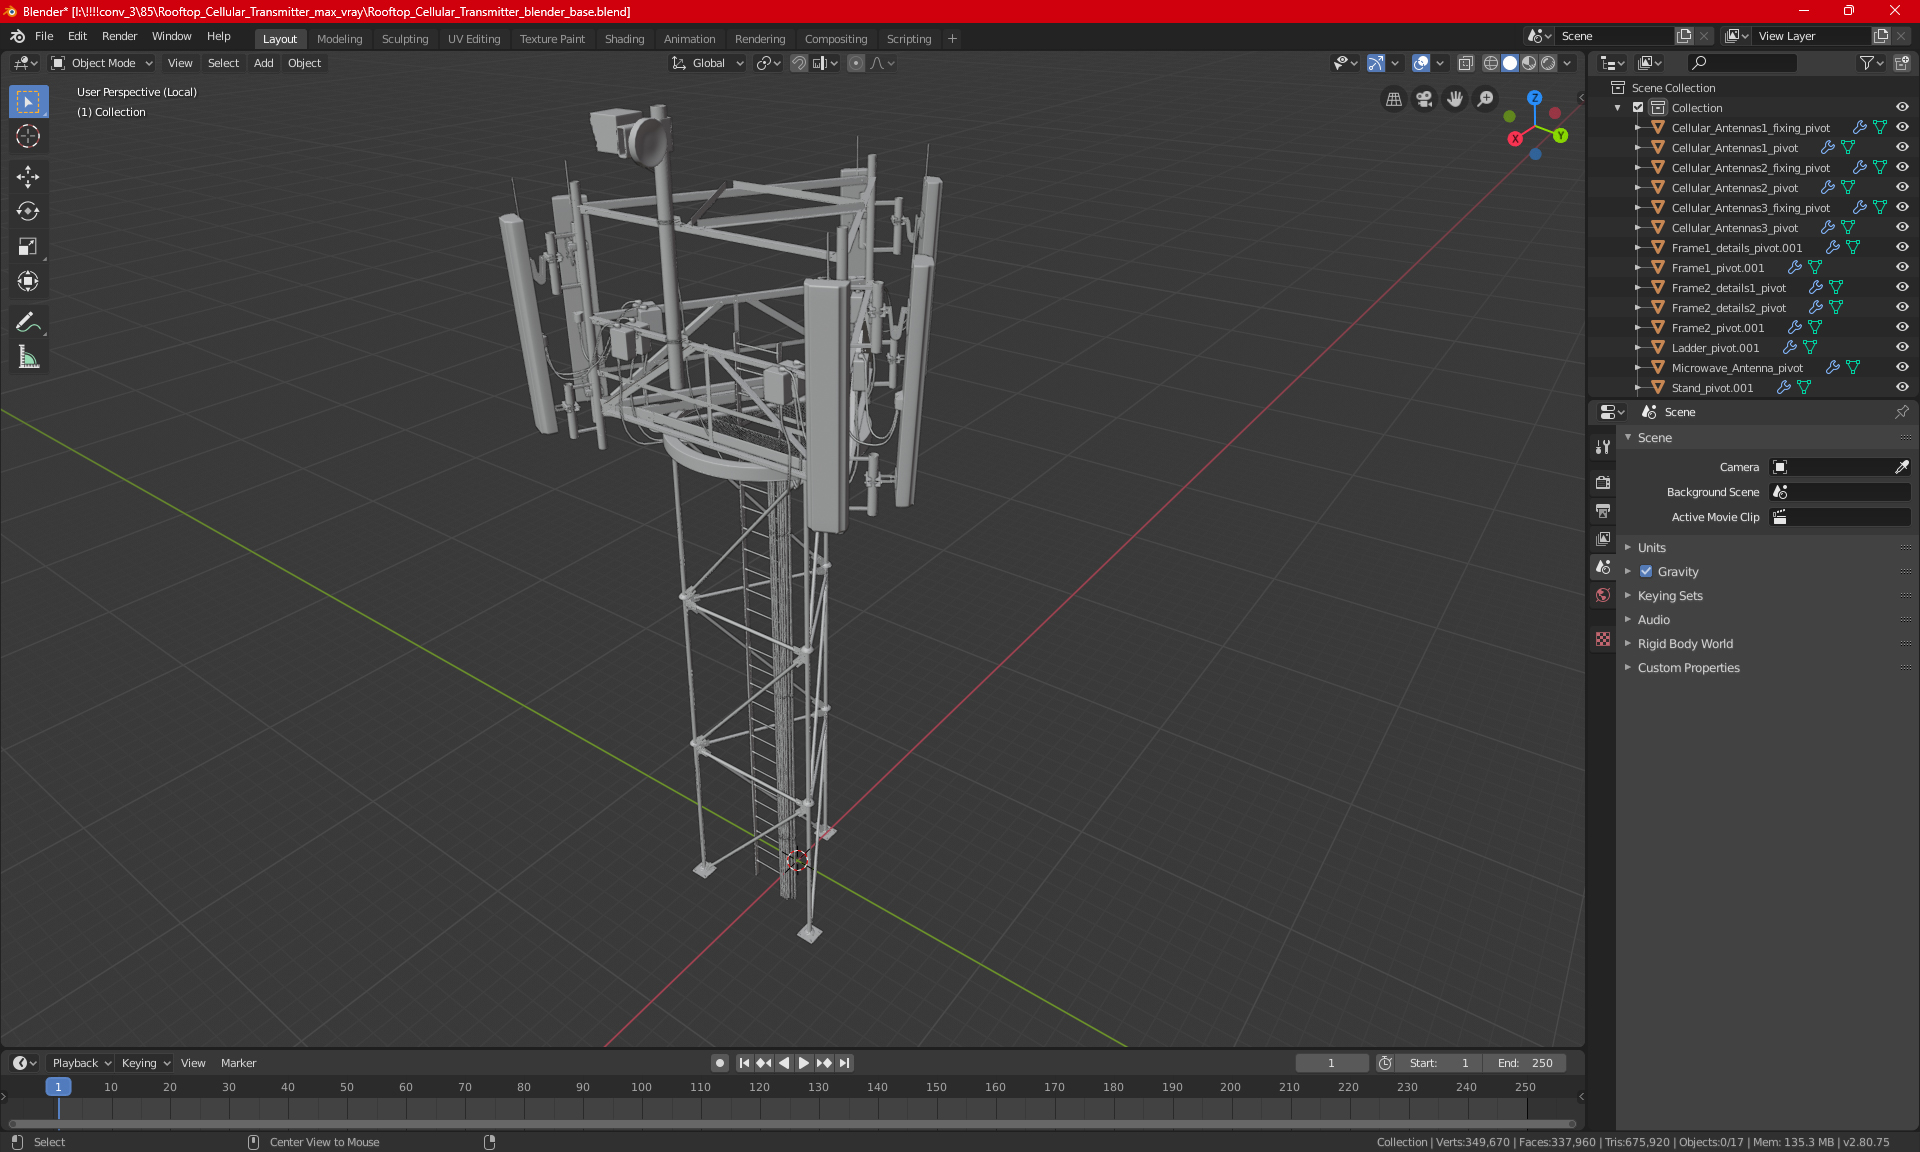Open the Playback dropdown in timeline
This screenshot has width=1920, height=1152.
[81, 1063]
